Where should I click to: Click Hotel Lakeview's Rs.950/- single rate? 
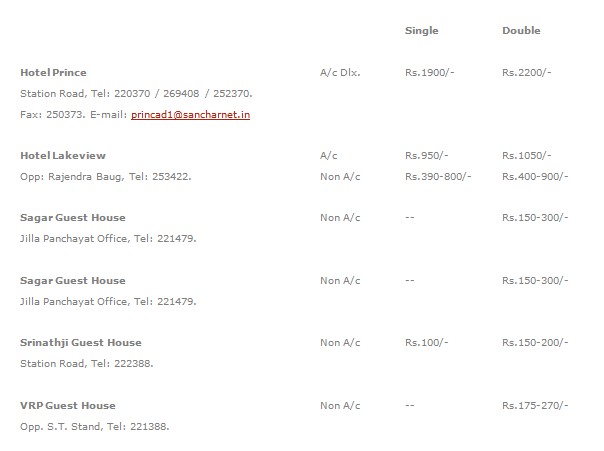click(426, 156)
